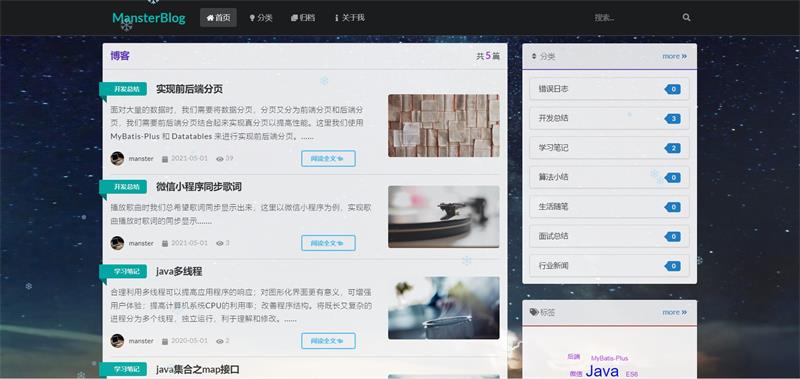This screenshot has width=800, height=379.
Task: Select 算法小结 category
Action: 609,178
